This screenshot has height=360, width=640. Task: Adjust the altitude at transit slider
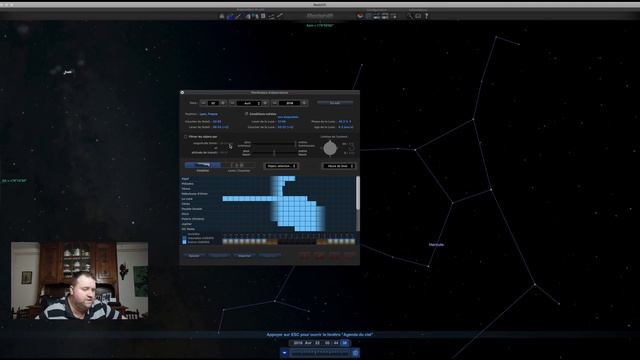(x=273, y=153)
